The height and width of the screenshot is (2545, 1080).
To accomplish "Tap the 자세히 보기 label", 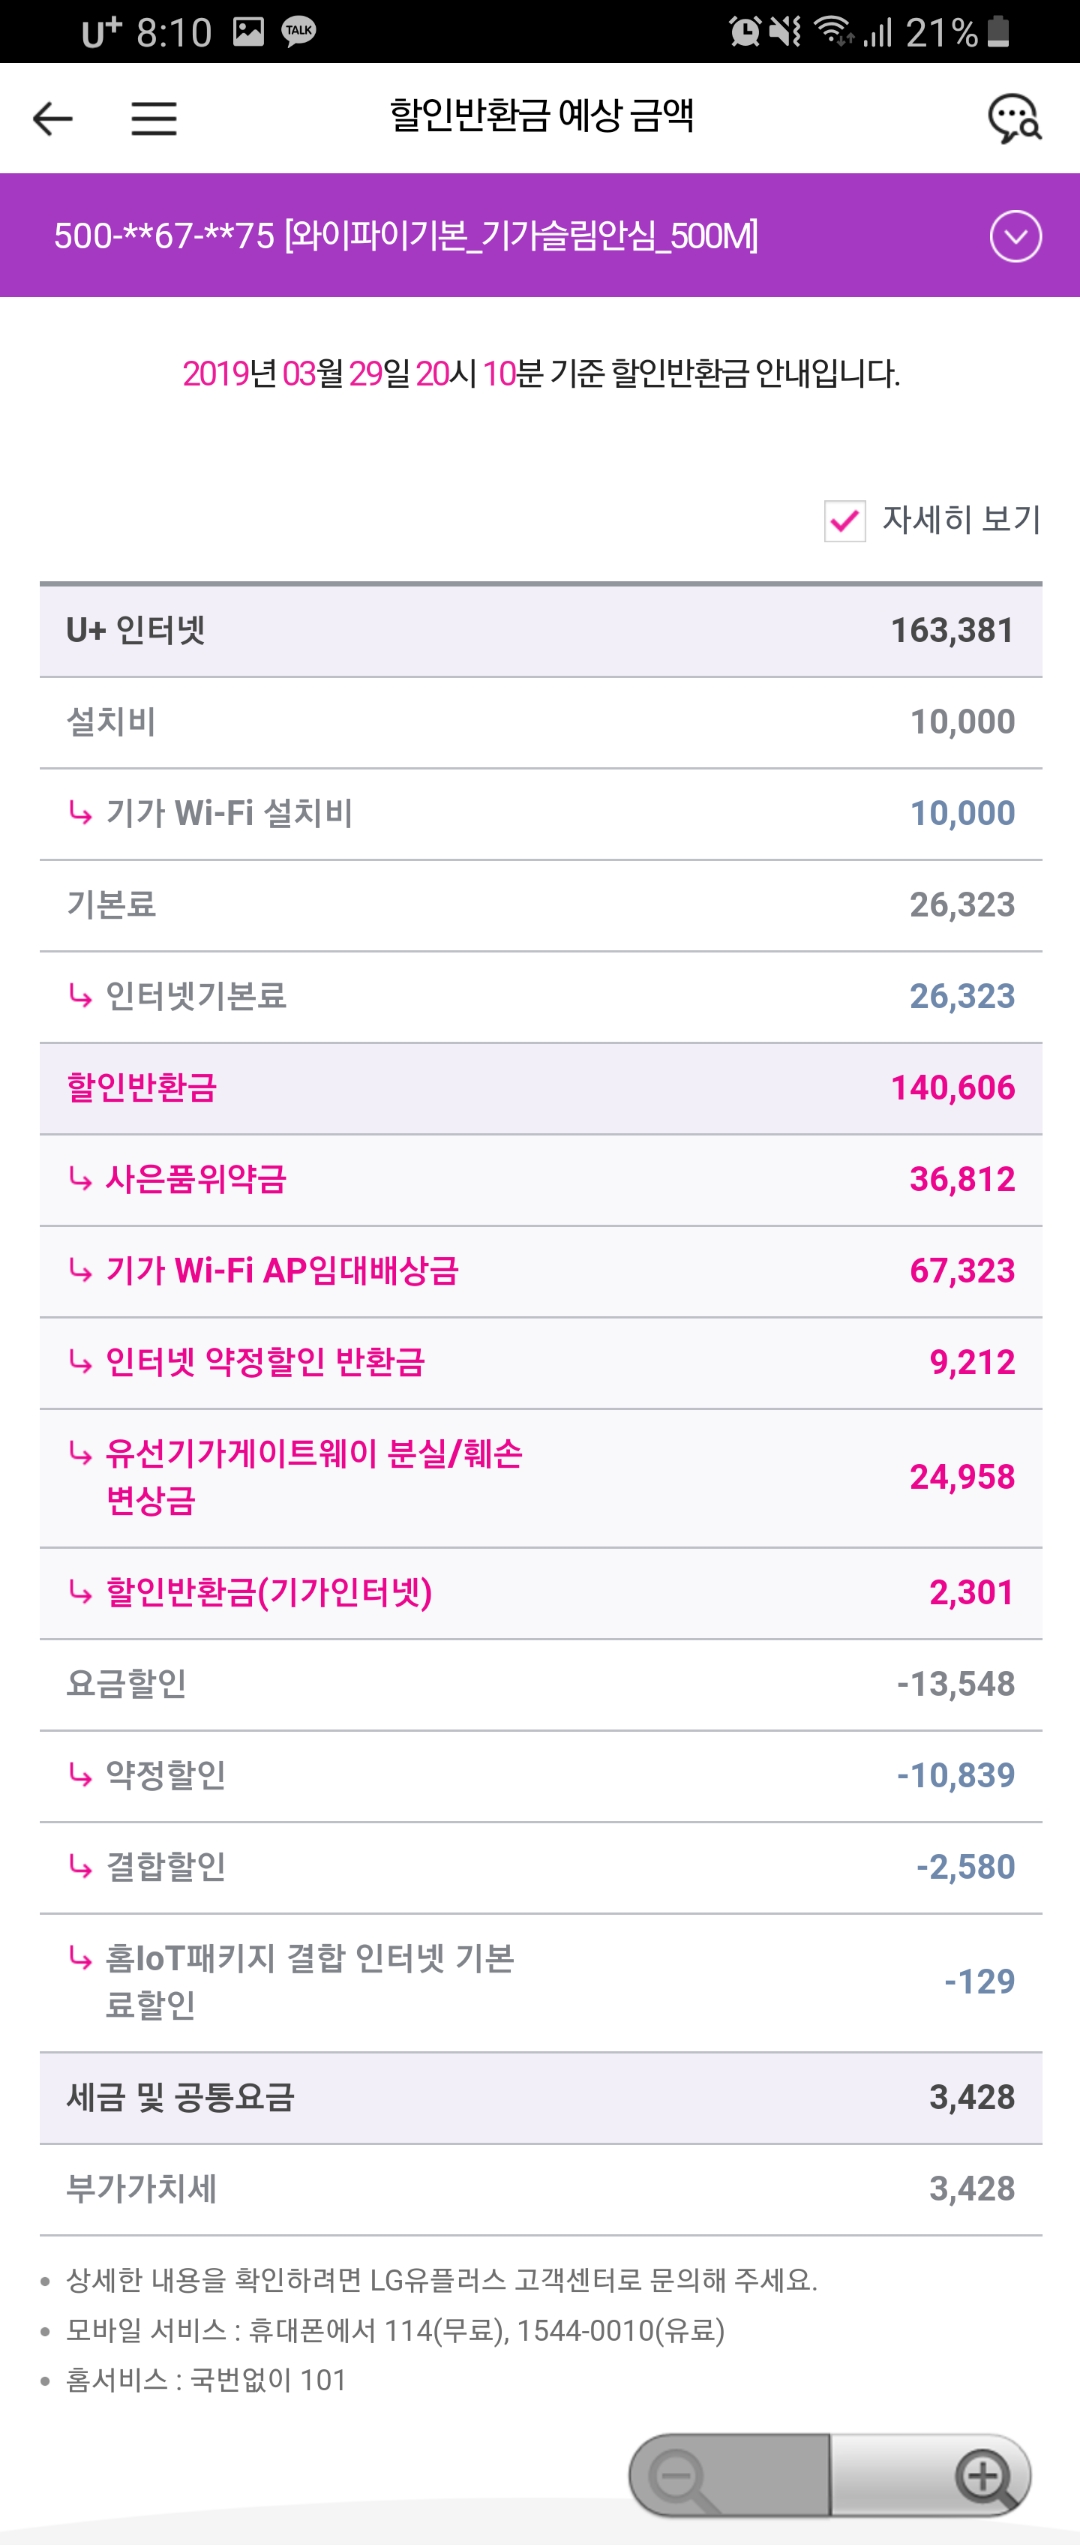I will (961, 520).
